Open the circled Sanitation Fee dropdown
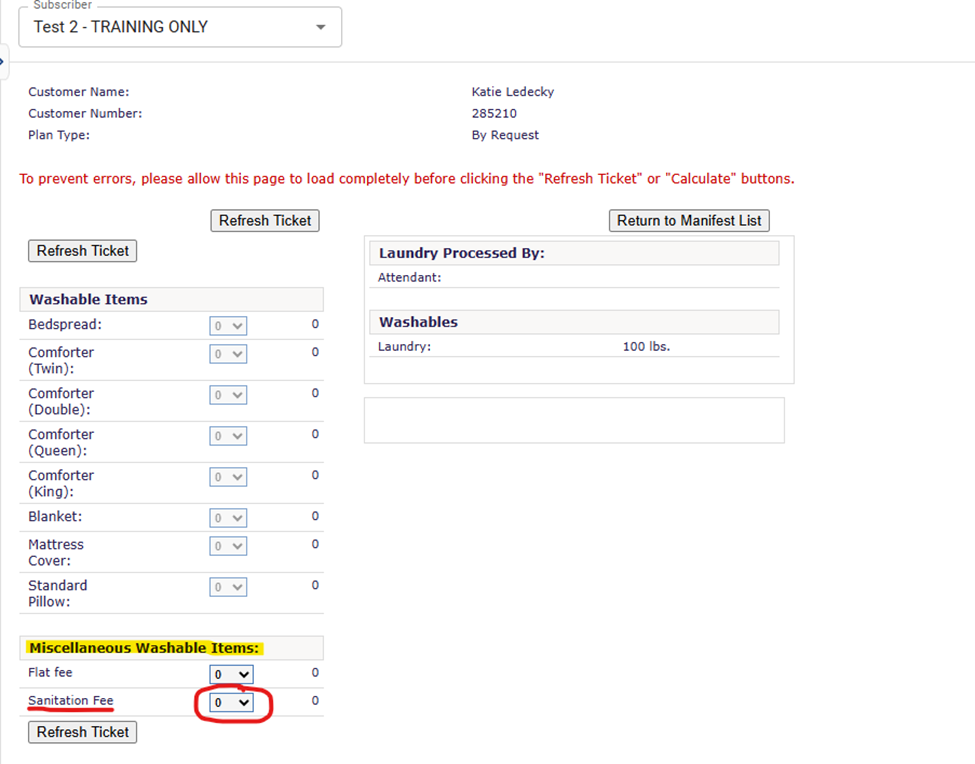This screenshot has width=975, height=764. coord(232,703)
